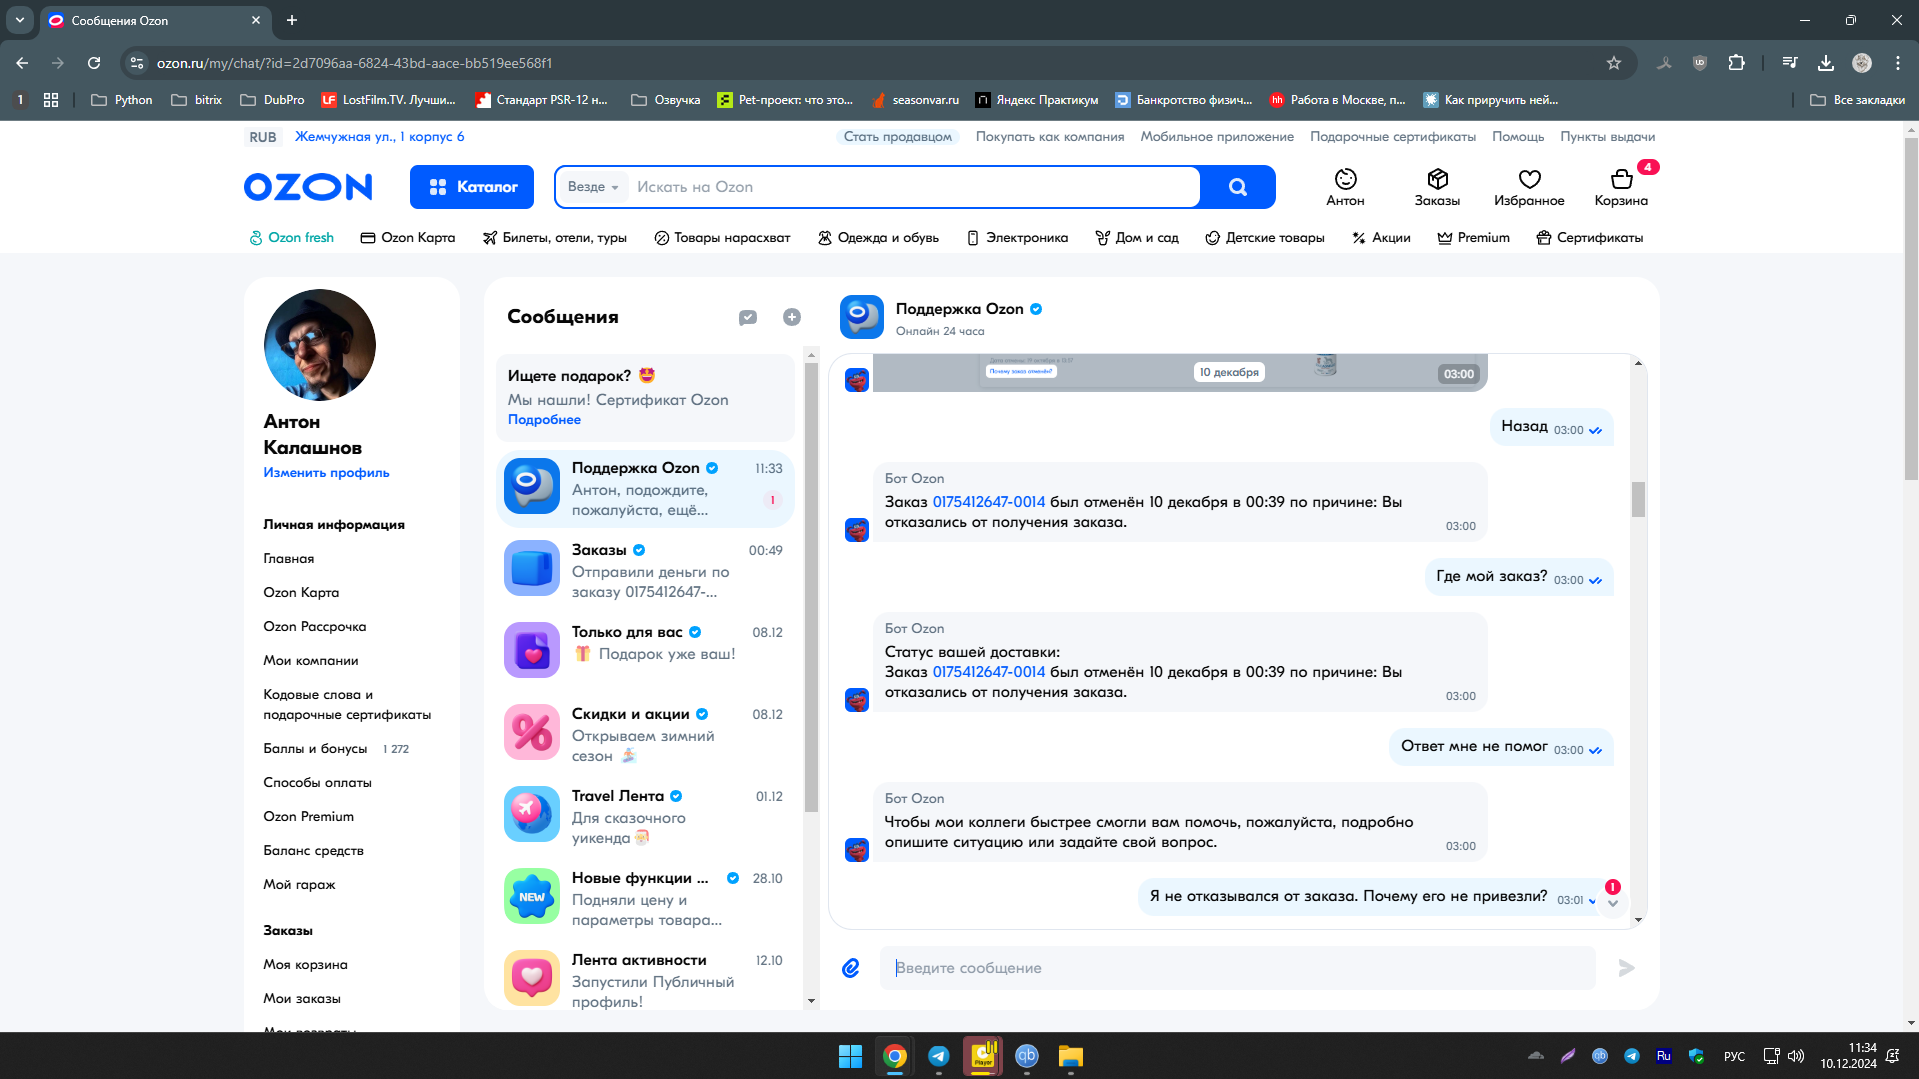Open Билеты, отели, туры menu item
The width and height of the screenshot is (1919, 1079).
pyautogui.click(x=554, y=238)
